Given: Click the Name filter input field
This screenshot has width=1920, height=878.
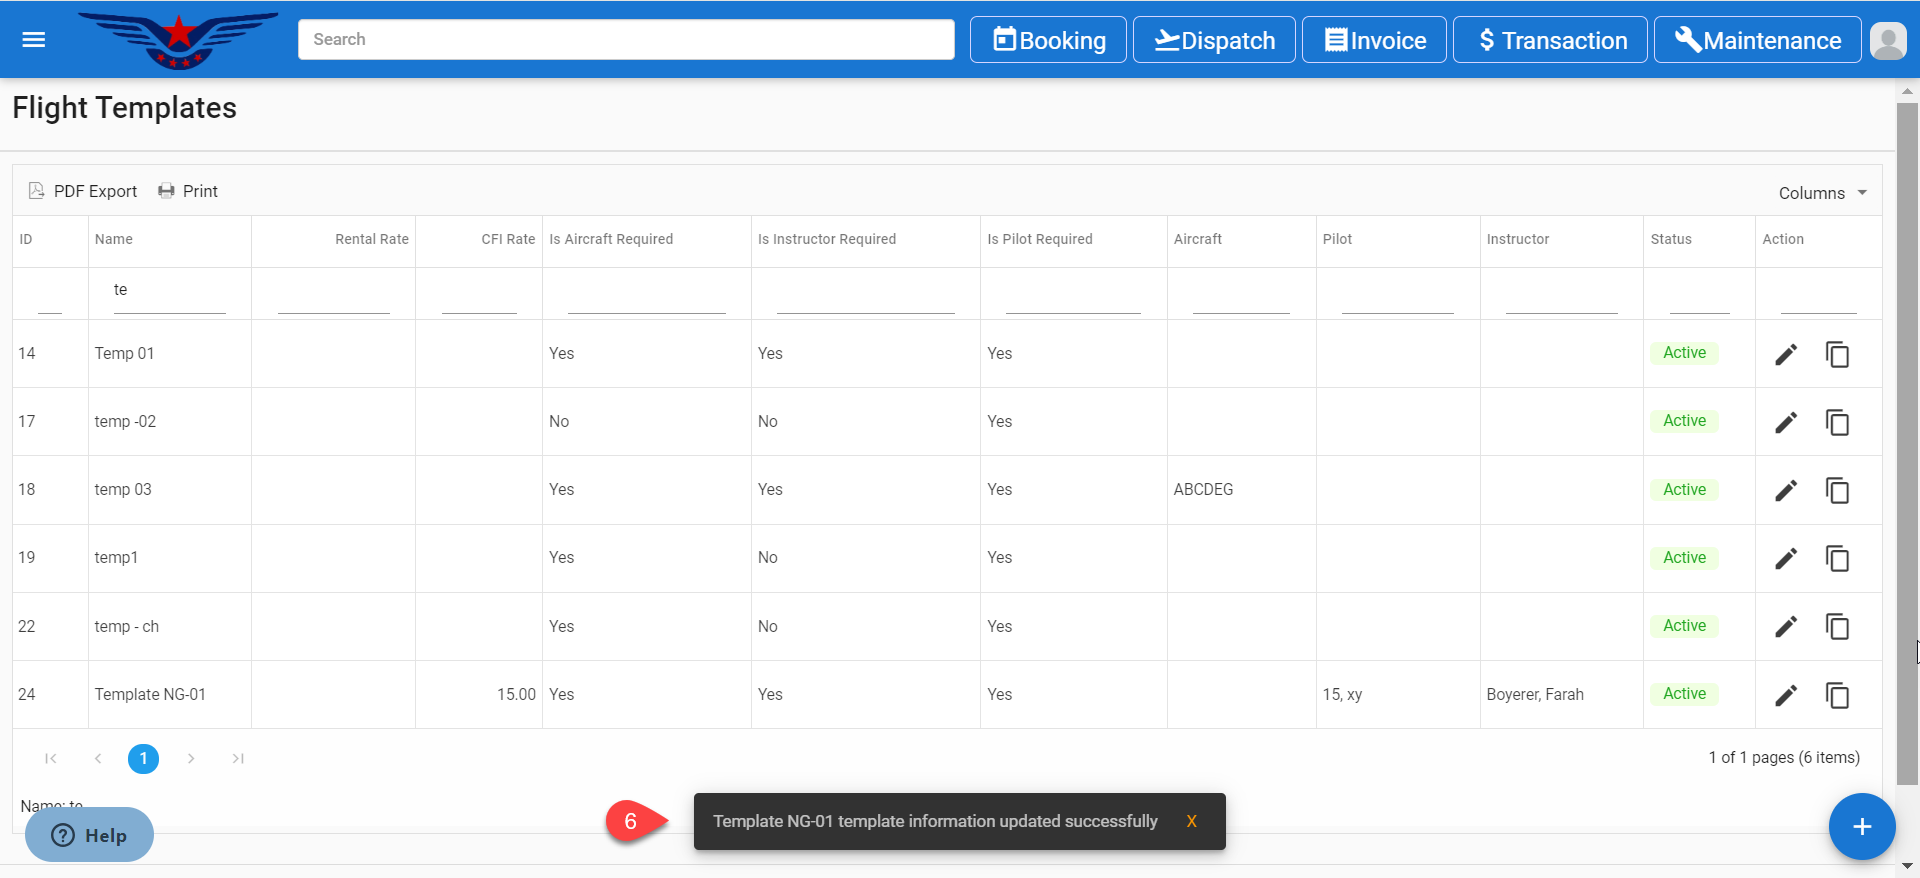Looking at the screenshot, I should click(x=169, y=291).
